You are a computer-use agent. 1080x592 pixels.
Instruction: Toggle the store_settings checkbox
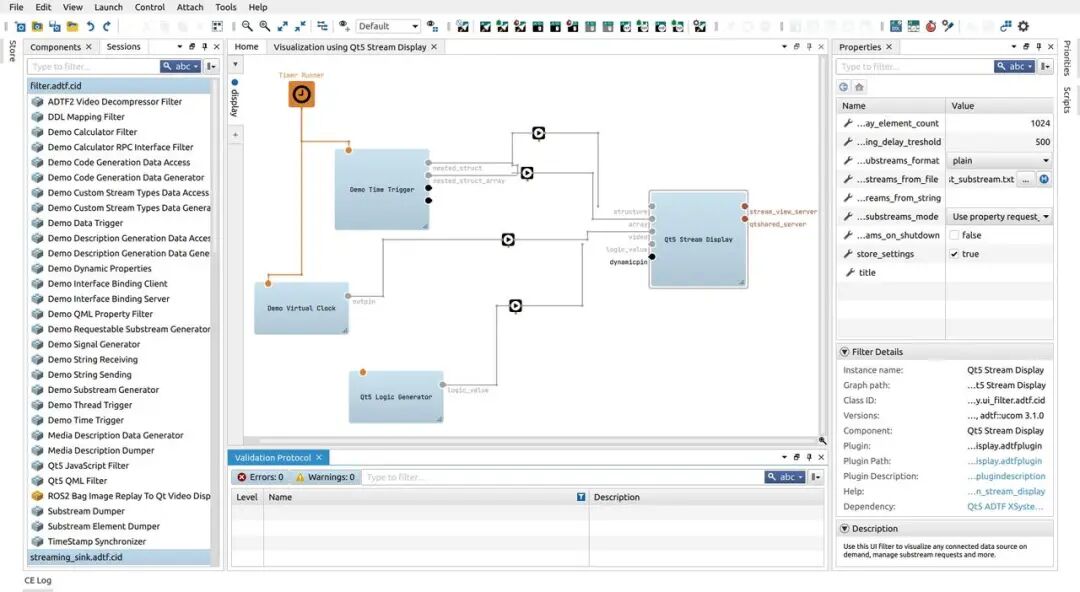click(954, 254)
